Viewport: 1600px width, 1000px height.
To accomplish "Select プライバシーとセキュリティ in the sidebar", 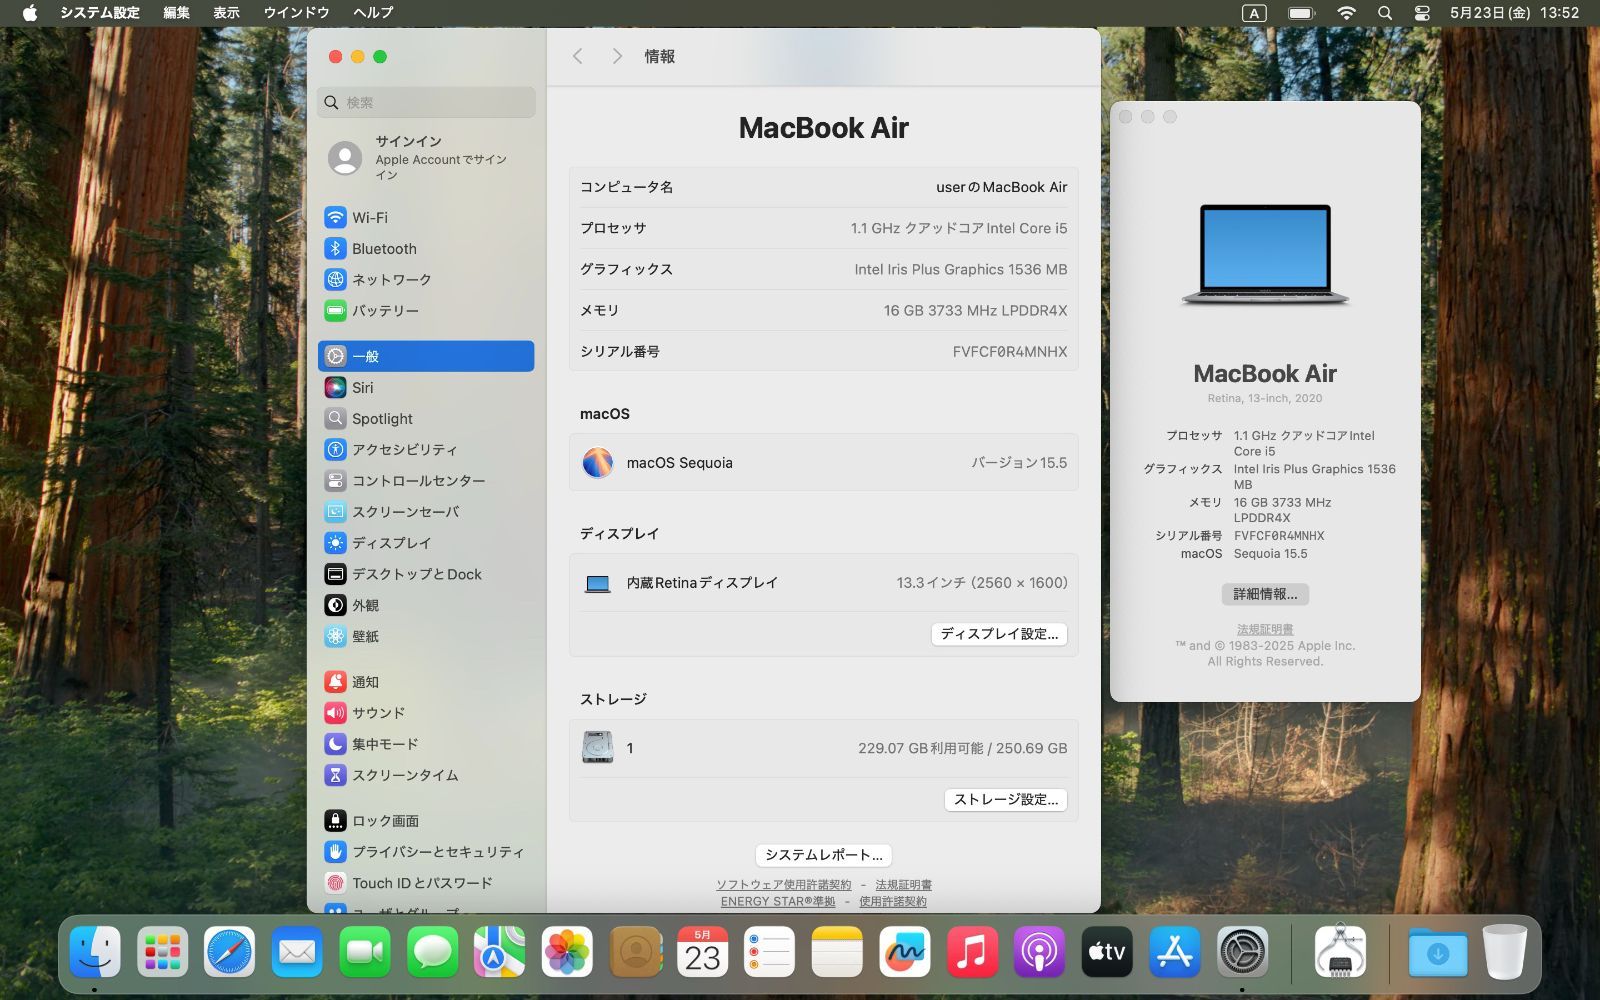I will (426, 851).
